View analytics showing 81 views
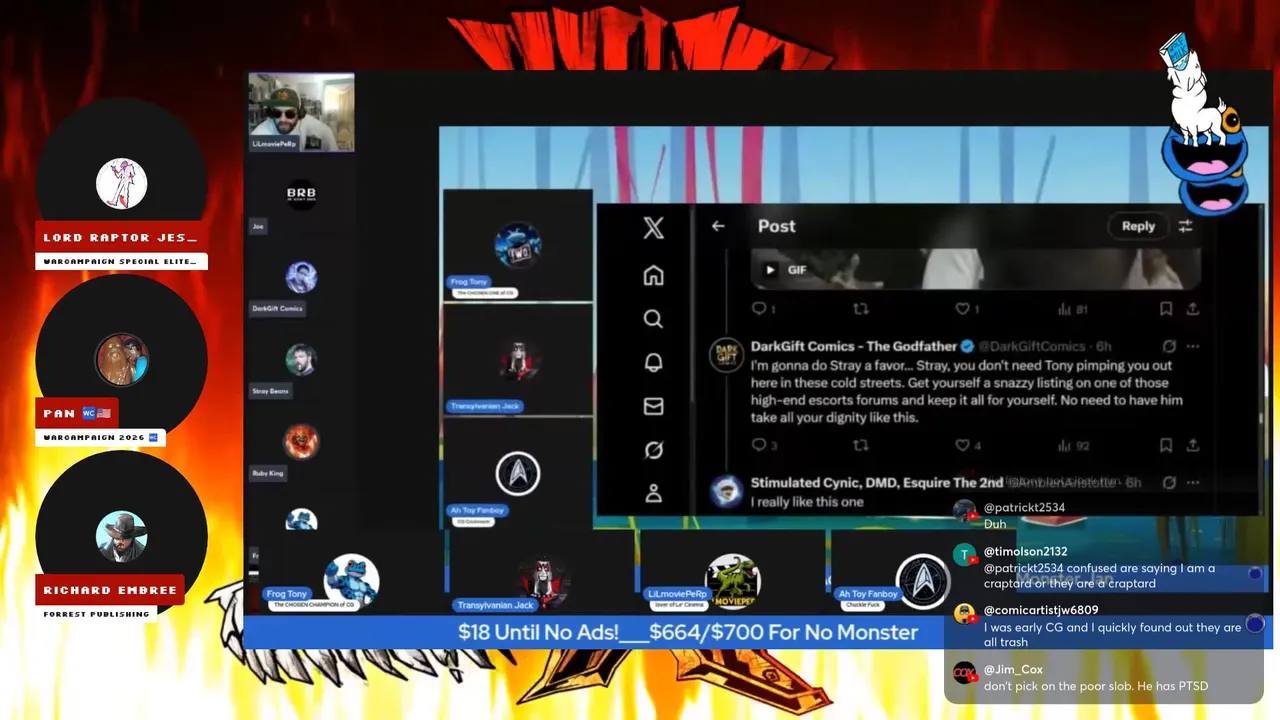1280x720 pixels. pyautogui.click(x=1072, y=309)
